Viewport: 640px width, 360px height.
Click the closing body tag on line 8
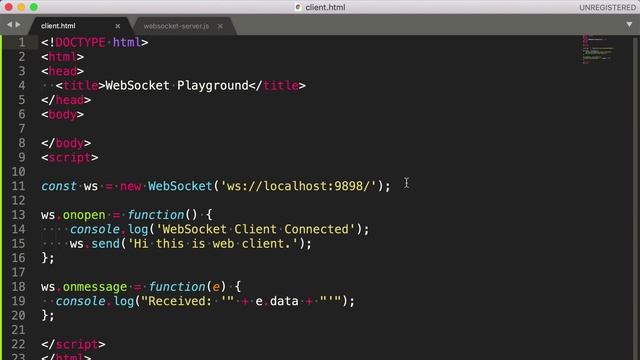pyautogui.click(x=66, y=143)
